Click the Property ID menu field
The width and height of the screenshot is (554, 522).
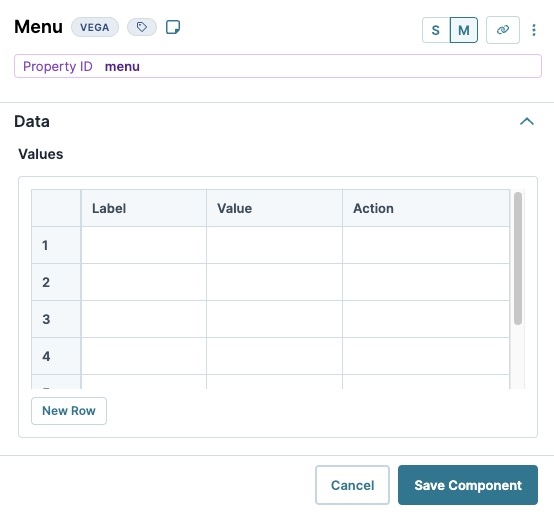tap(278, 66)
